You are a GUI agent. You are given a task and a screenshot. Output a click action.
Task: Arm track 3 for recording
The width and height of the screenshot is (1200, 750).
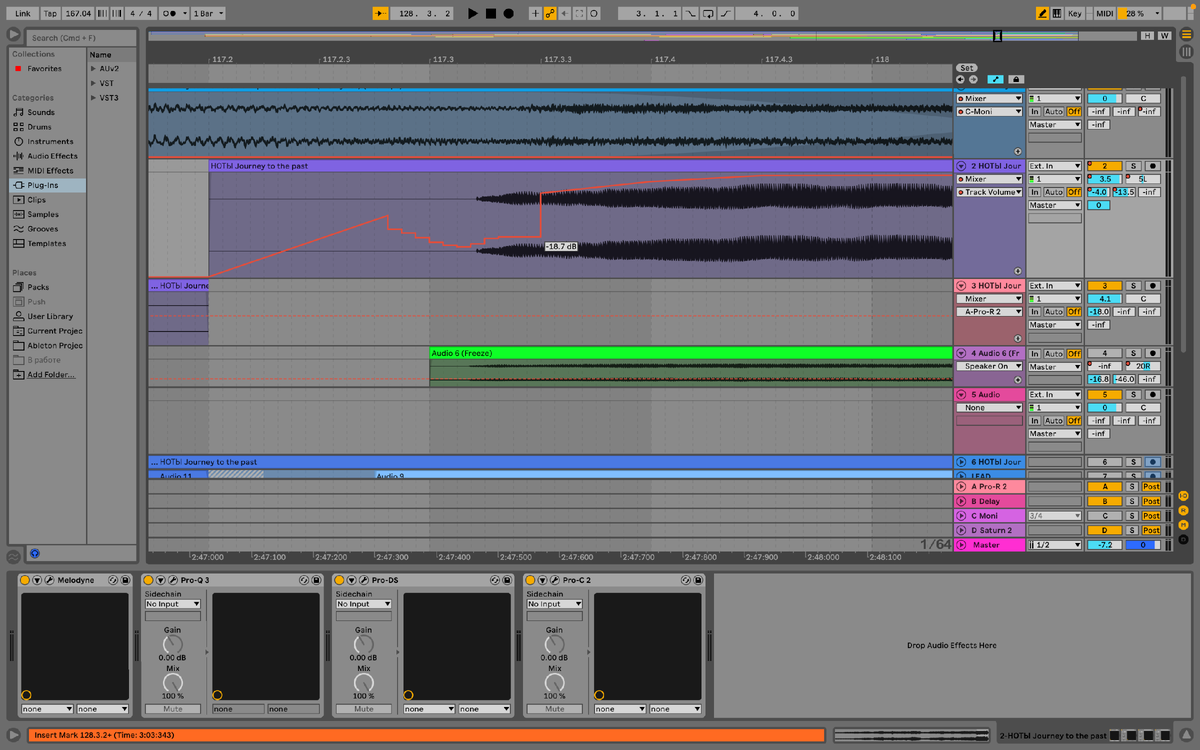click(x=1152, y=286)
